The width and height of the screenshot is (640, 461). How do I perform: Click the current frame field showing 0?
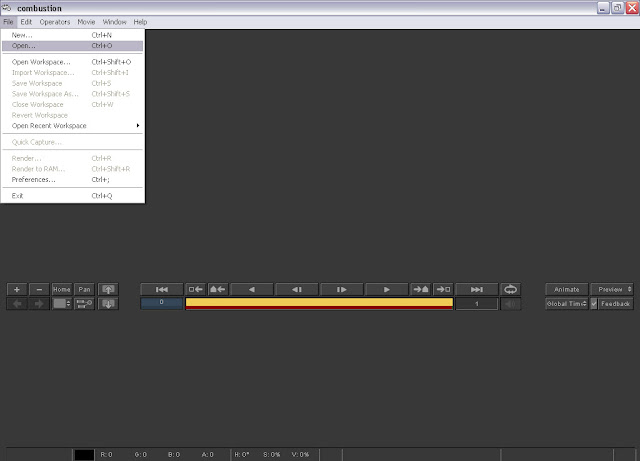[162, 303]
